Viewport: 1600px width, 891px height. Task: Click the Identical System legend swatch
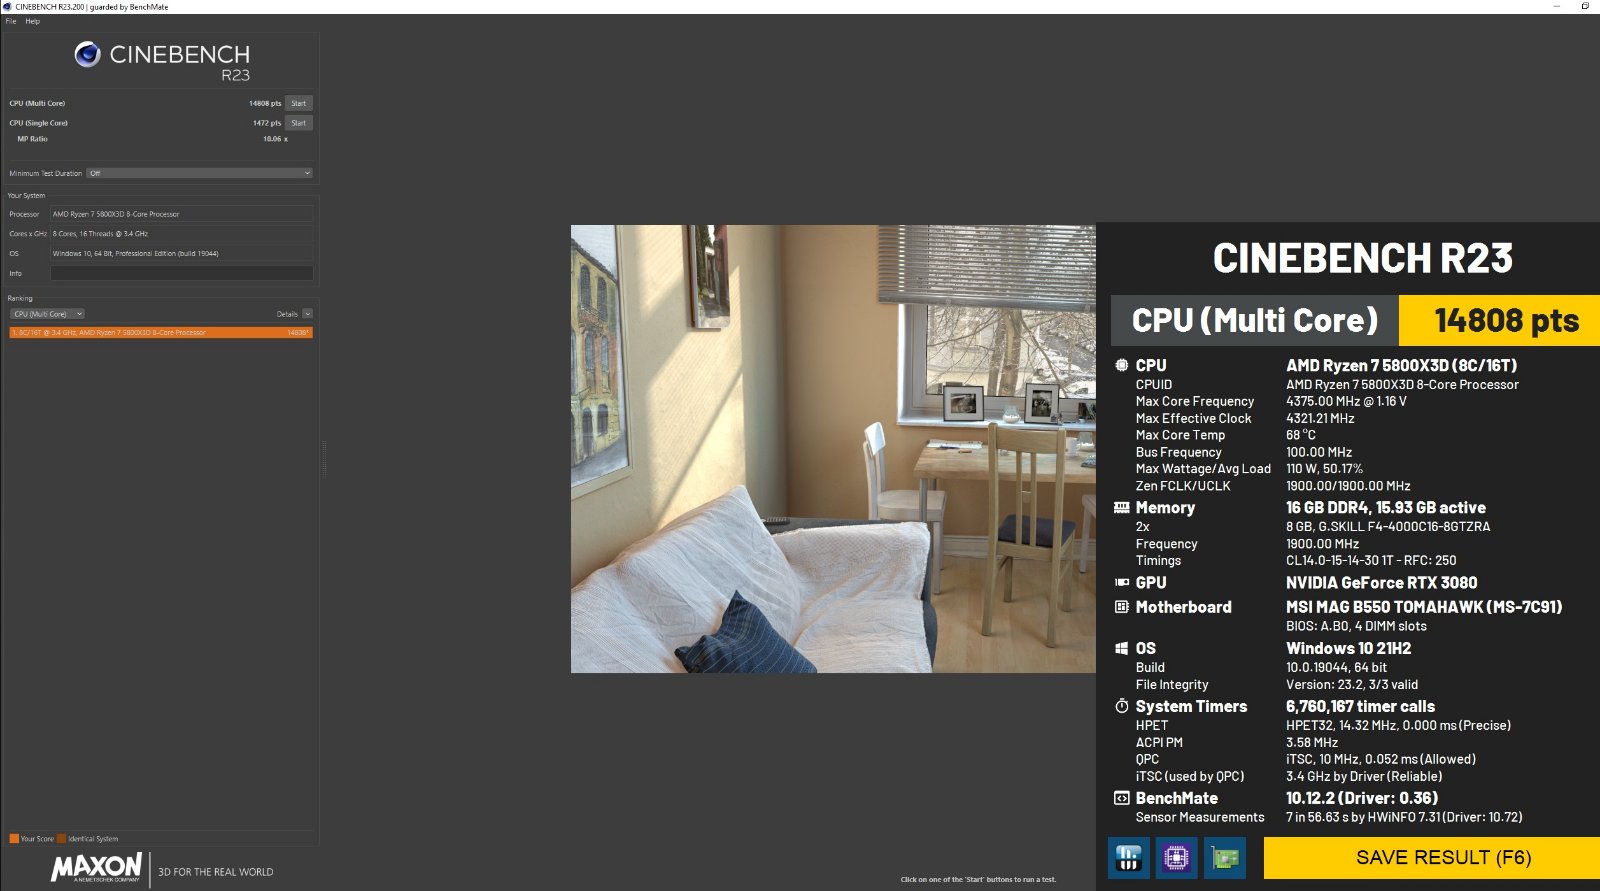click(x=62, y=839)
